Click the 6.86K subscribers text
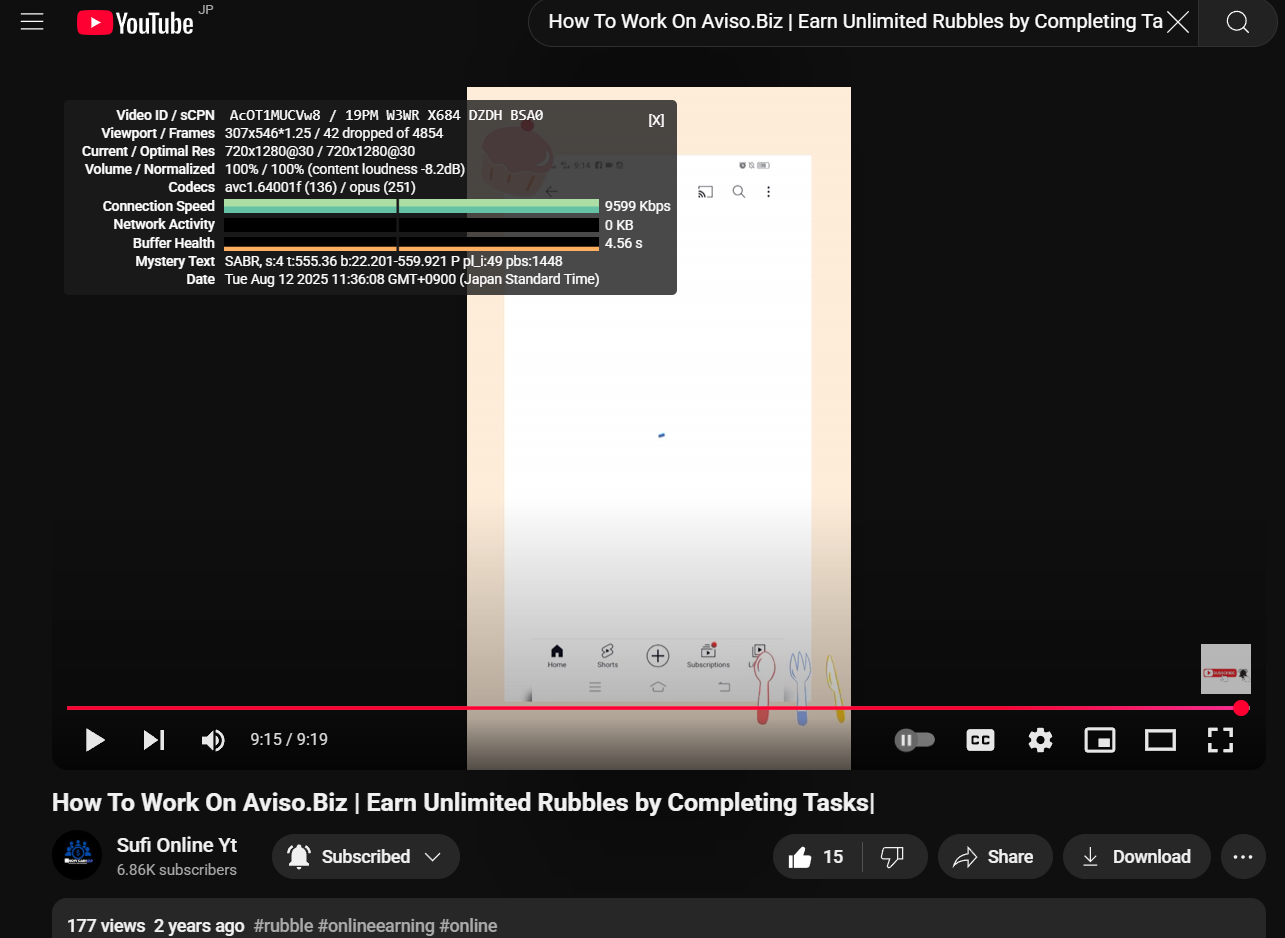Screen dimensions: 1285x938 point(177,870)
